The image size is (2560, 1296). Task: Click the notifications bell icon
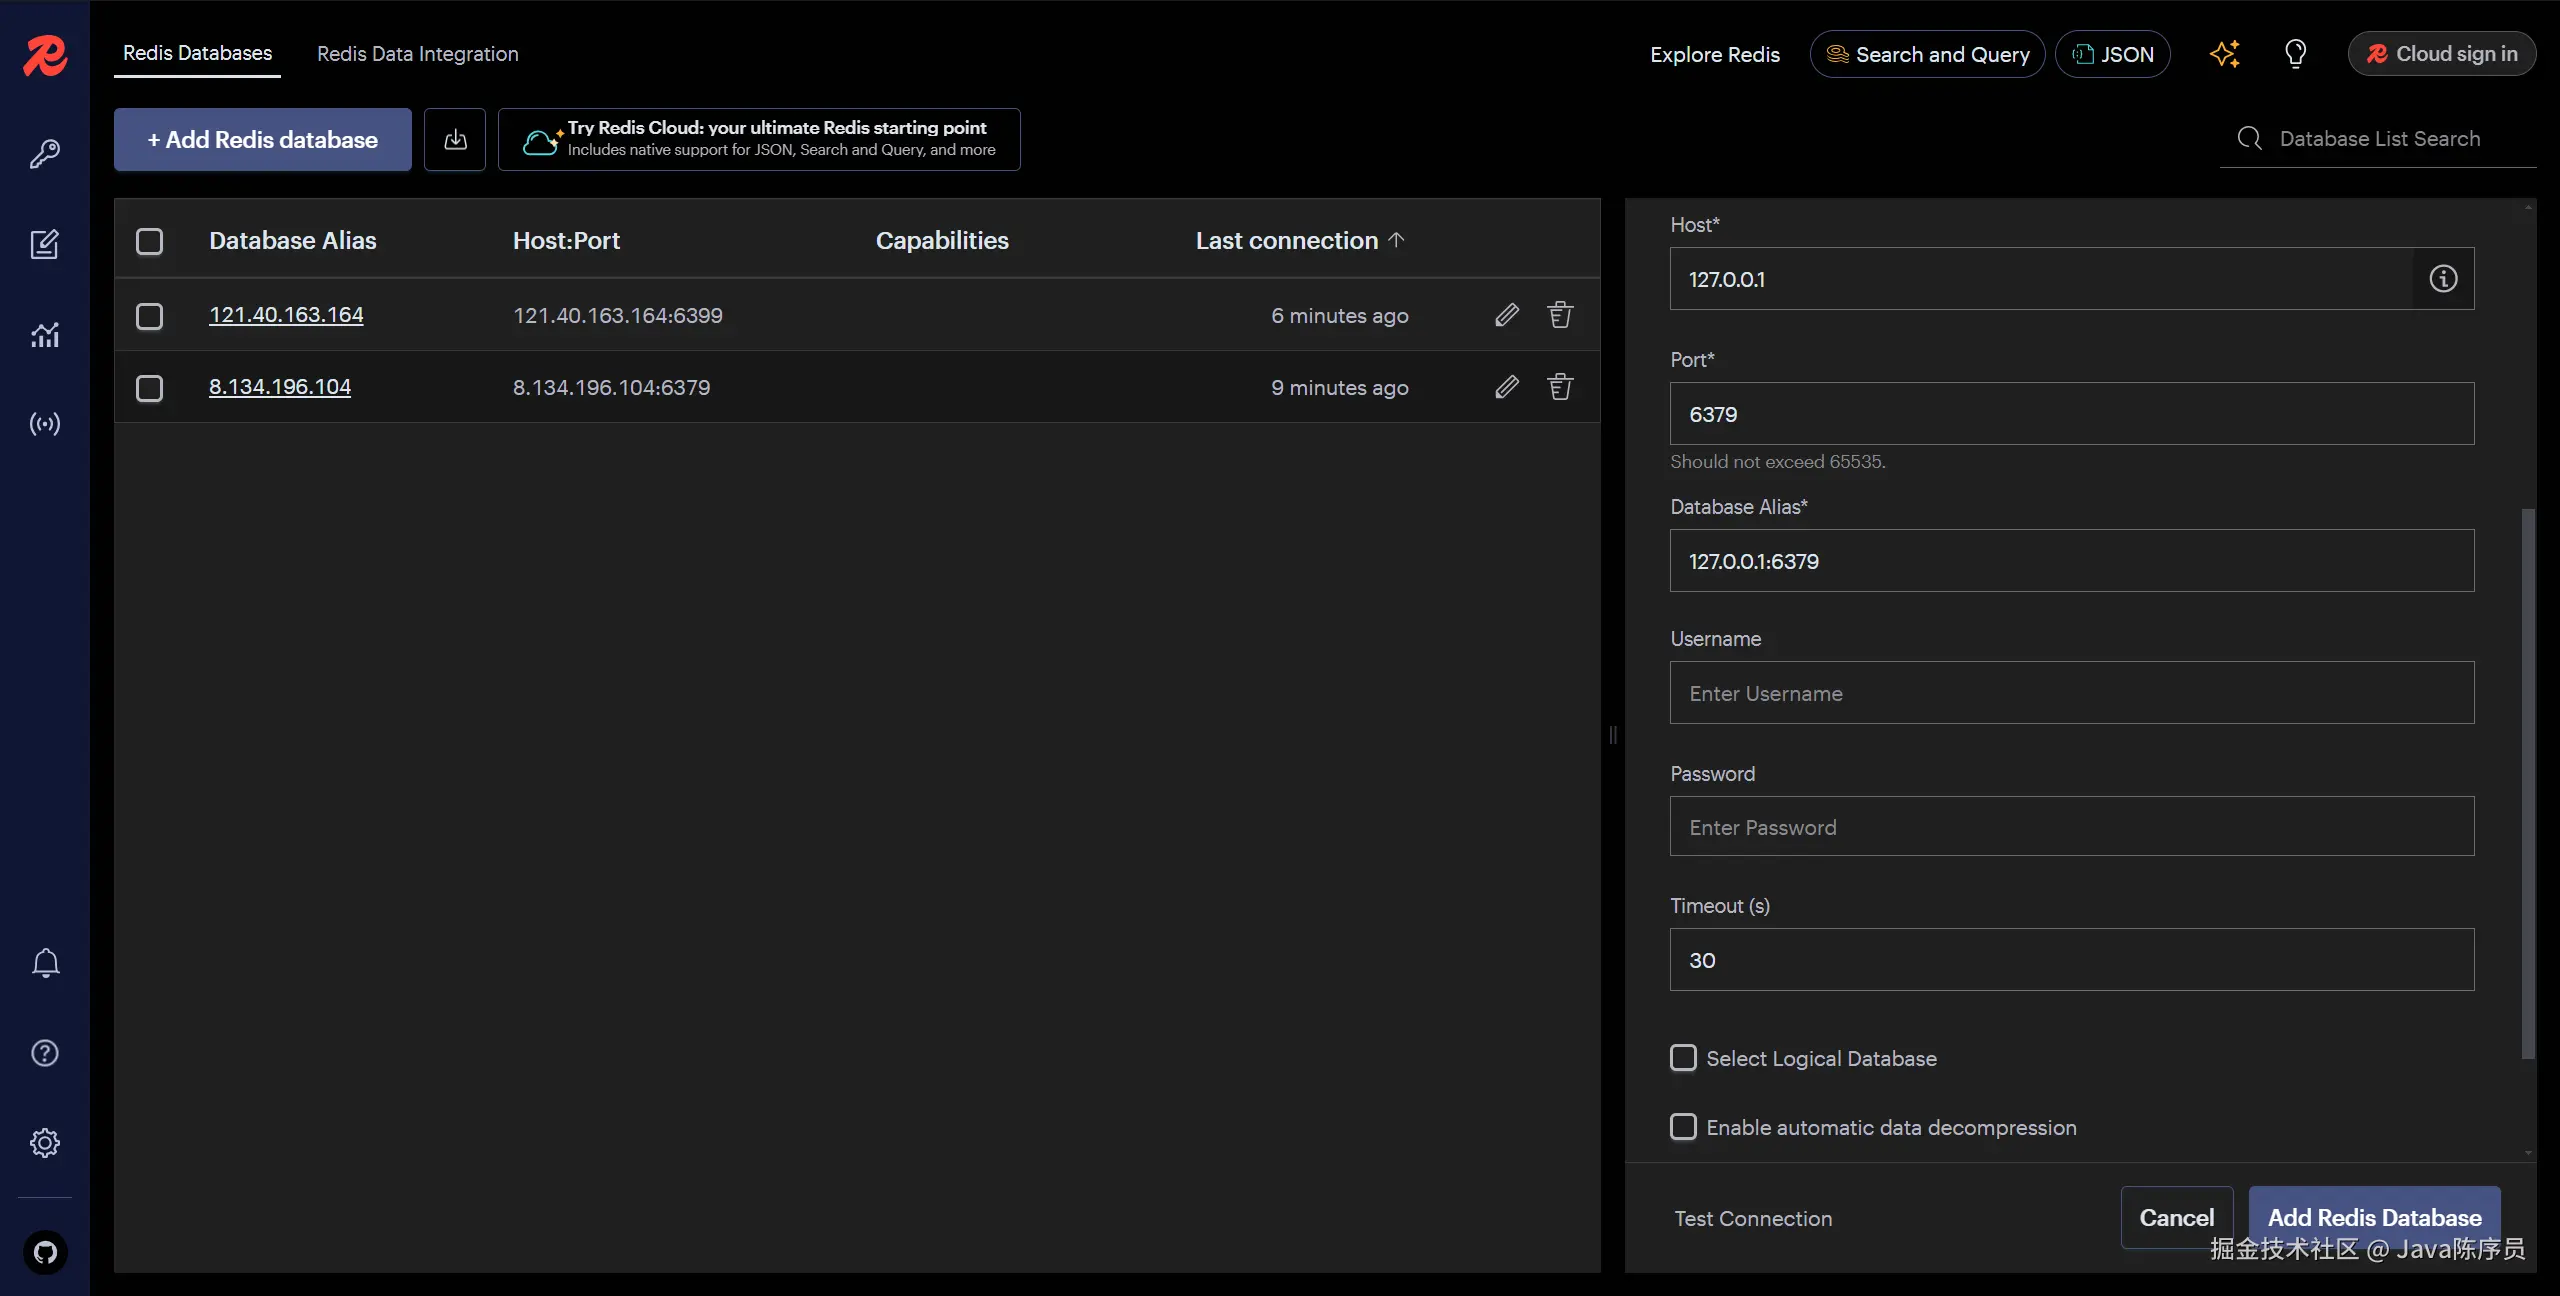pyautogui.click(x=45, y=963)
